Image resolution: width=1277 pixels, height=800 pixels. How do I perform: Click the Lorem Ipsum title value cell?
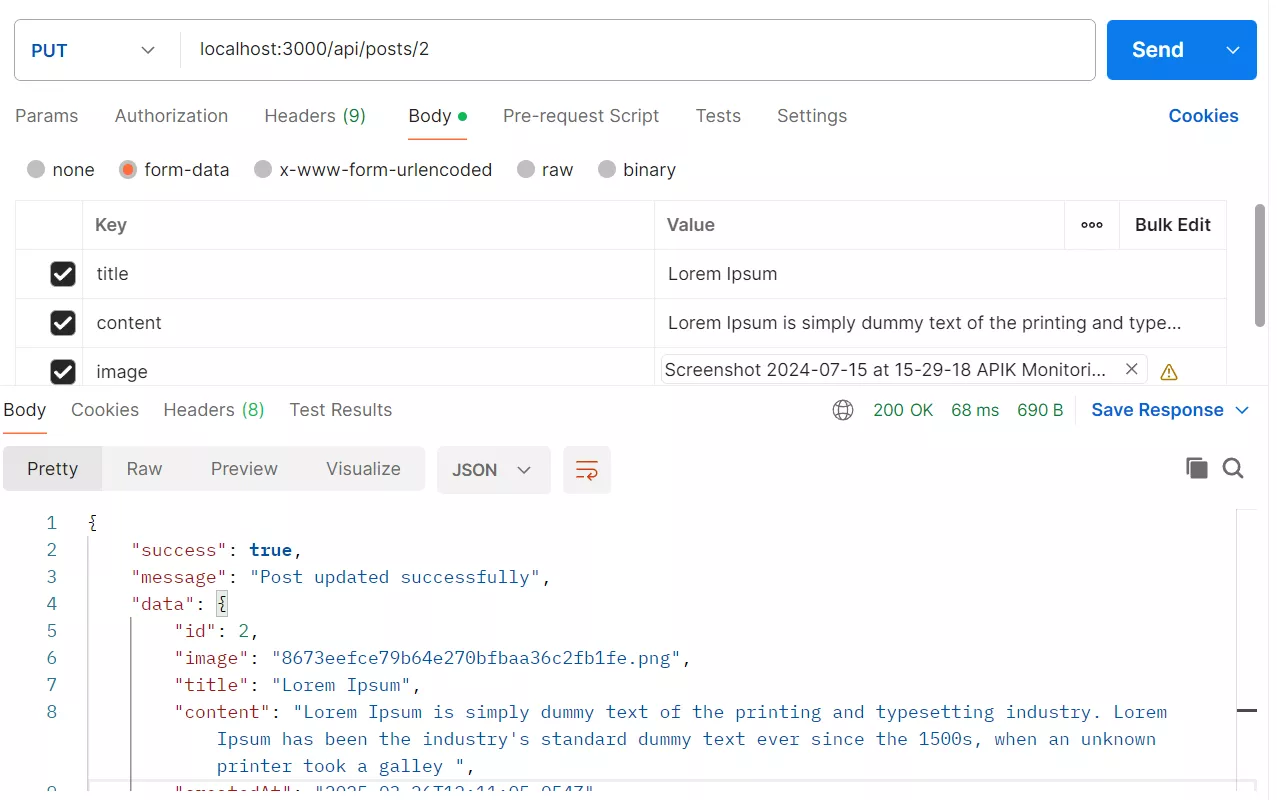941,274
